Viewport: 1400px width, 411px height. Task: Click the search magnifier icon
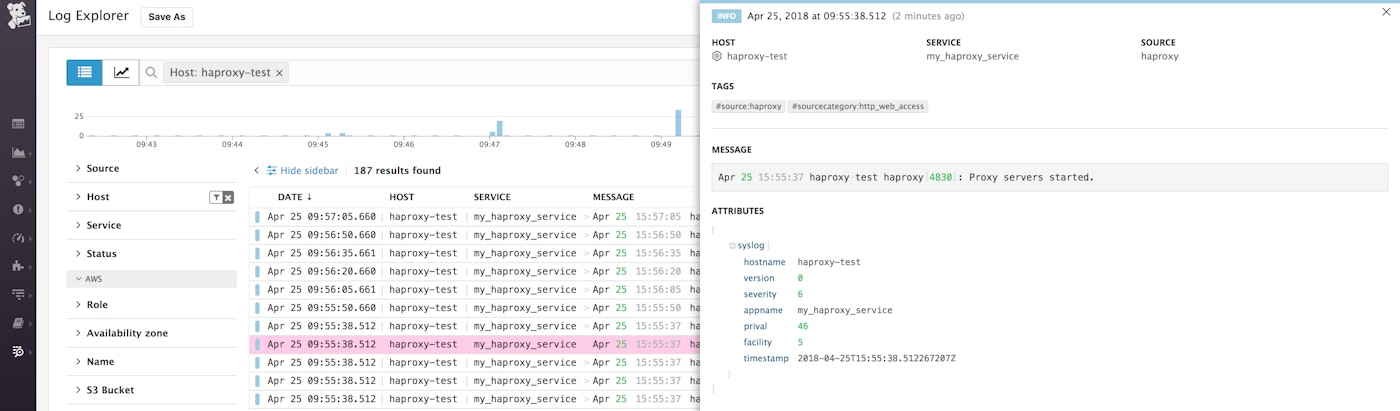[151, 73]
